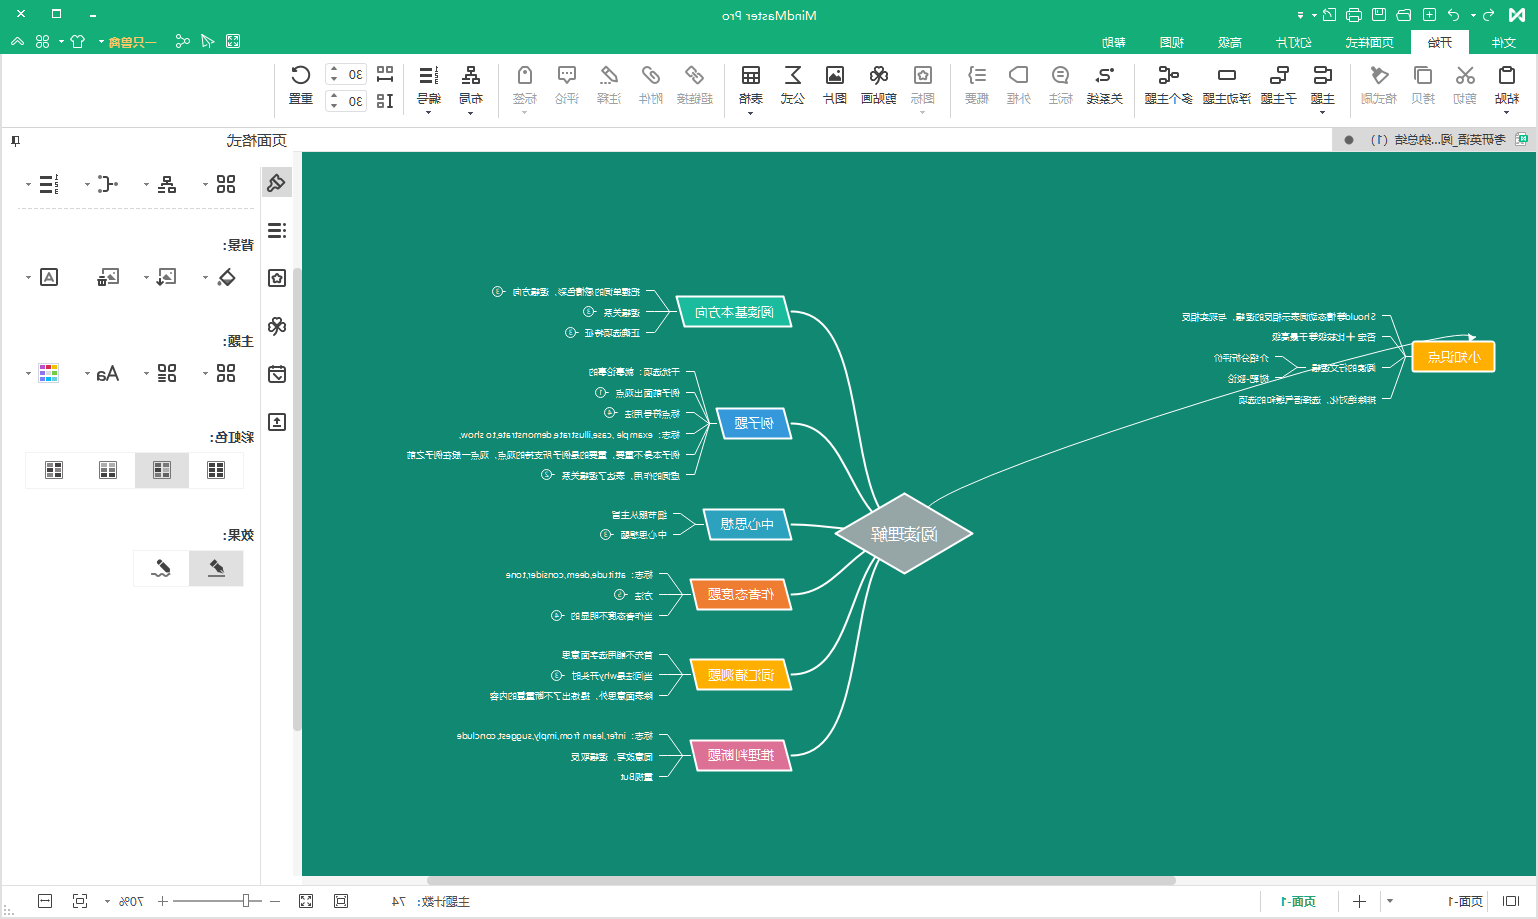Click the remove background image icon
The image size is (1538, 919).
pyautogui.click(x=108, y=277)
